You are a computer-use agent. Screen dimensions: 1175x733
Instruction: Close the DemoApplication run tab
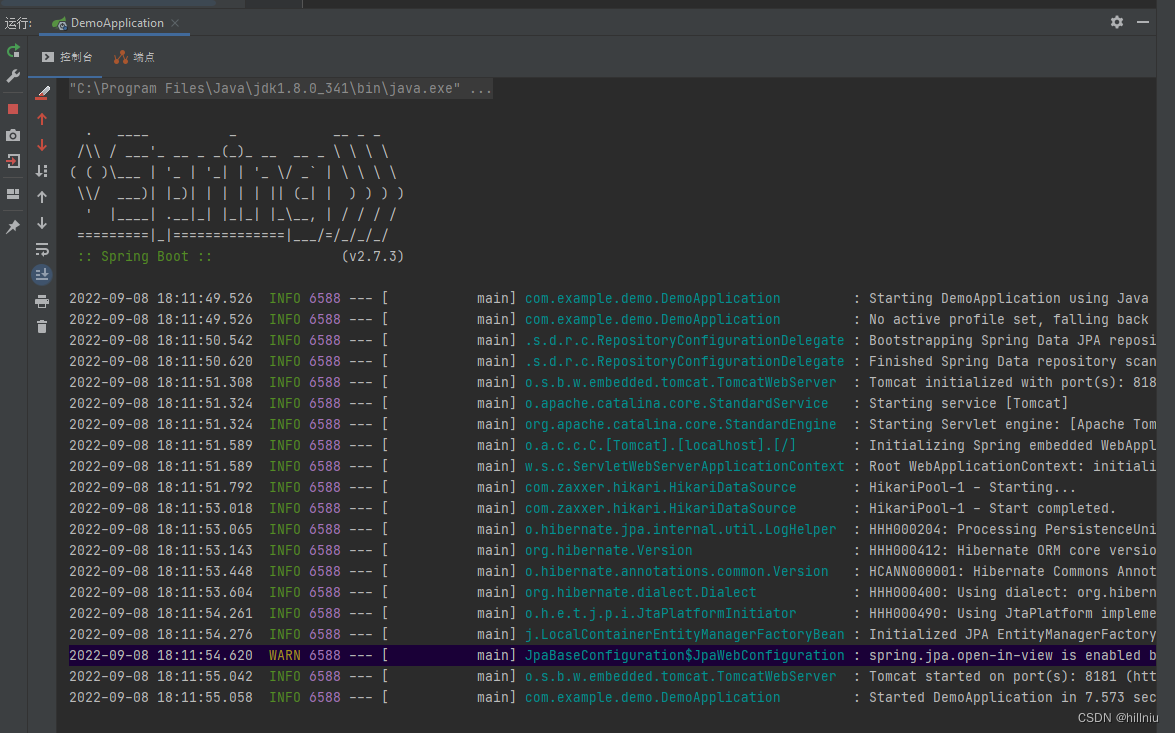[x=175, y=23]
